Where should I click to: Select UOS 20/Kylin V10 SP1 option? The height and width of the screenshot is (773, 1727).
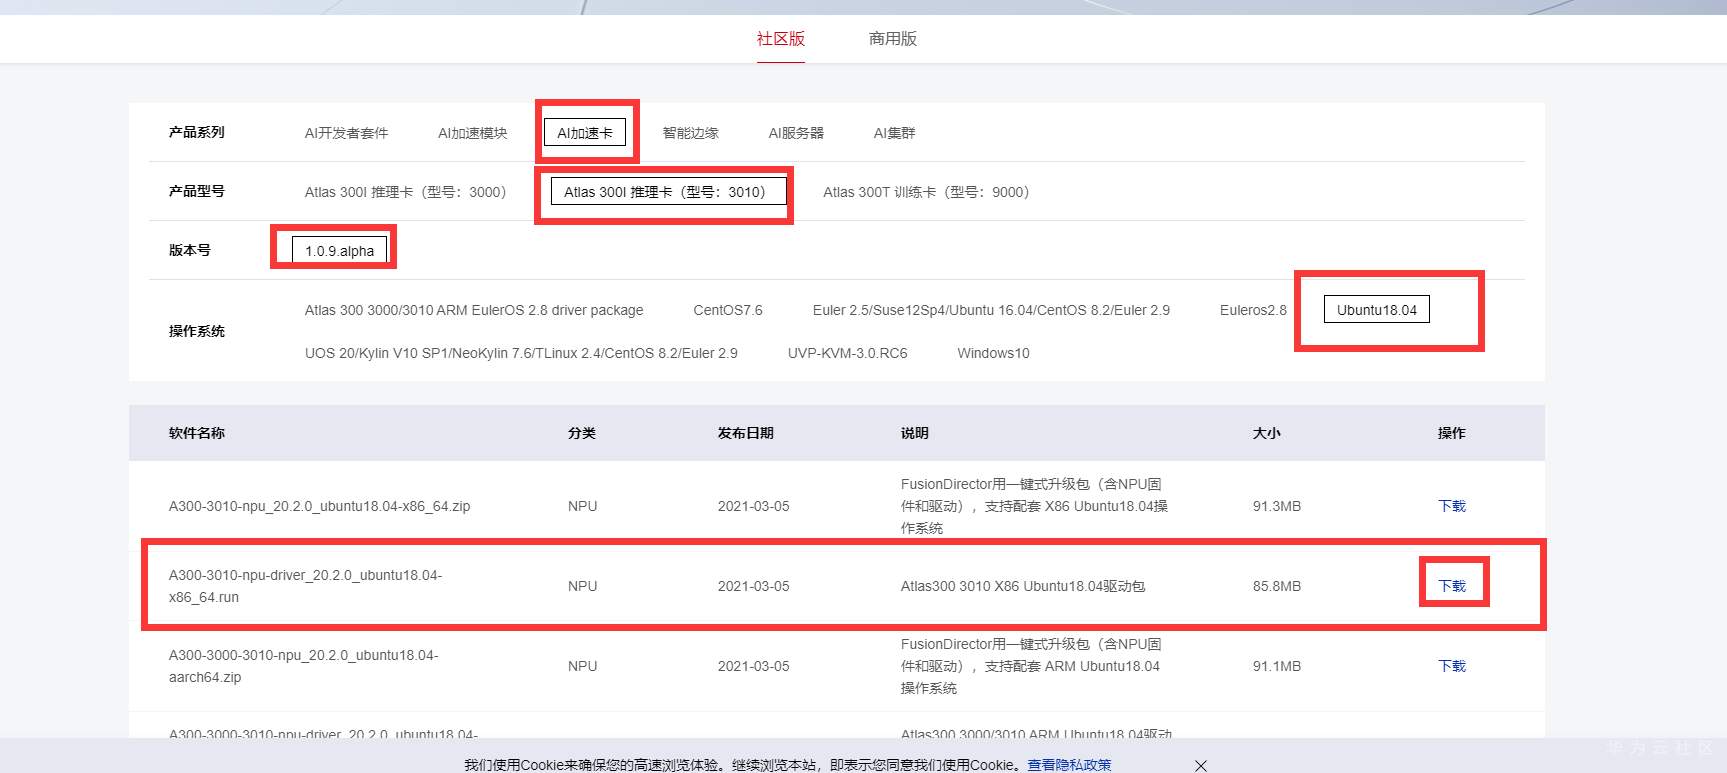pyautogui.click(x=521, y=353)
